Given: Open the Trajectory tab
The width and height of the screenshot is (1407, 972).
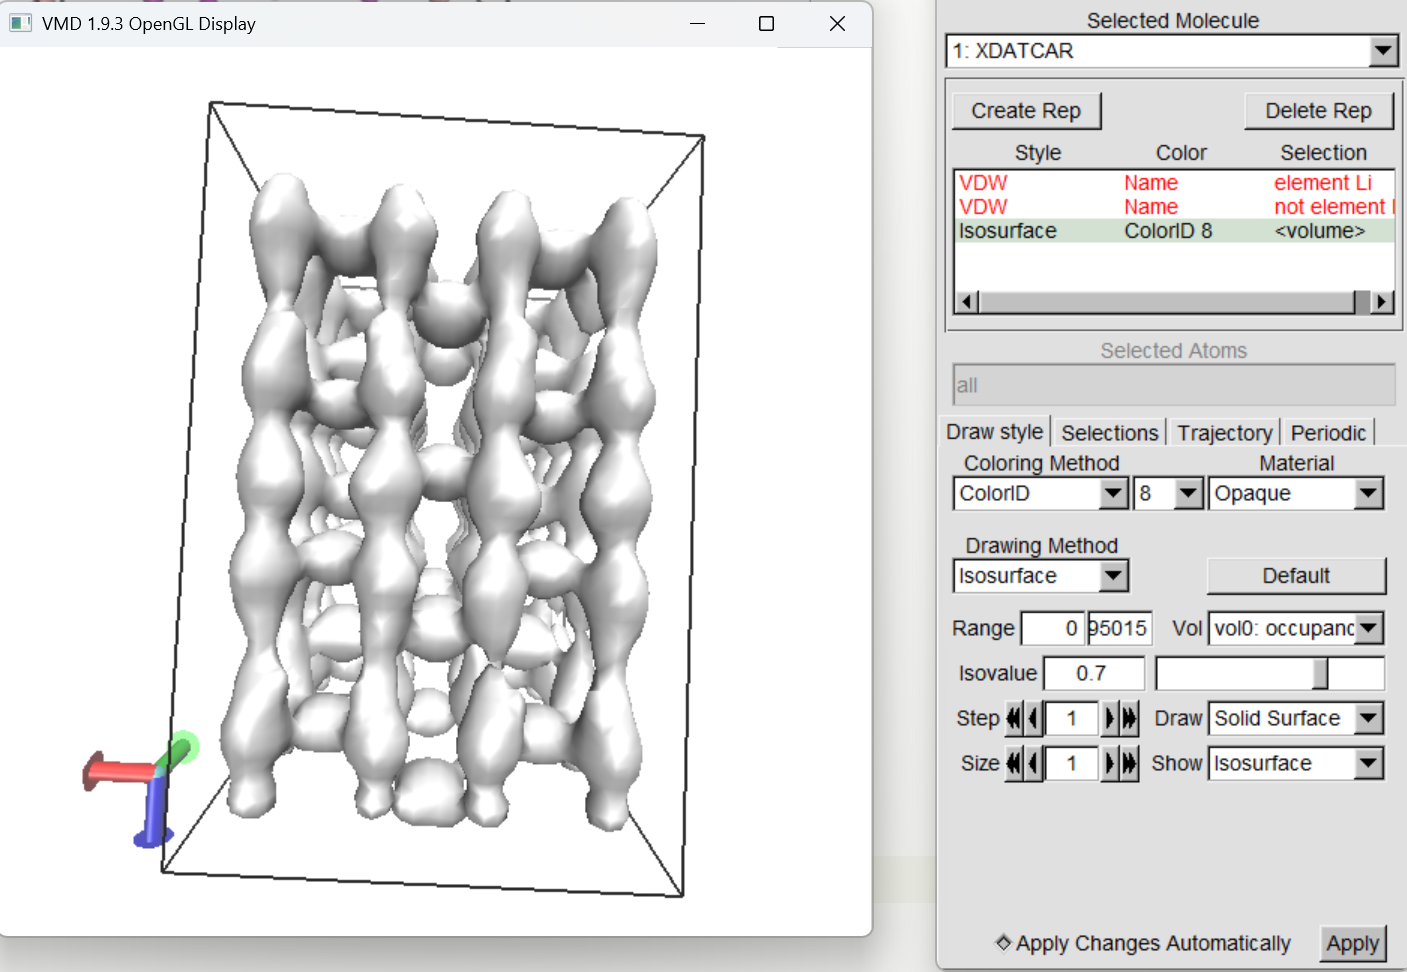Looking at the screenshot, I should (x=1225, y=432).
